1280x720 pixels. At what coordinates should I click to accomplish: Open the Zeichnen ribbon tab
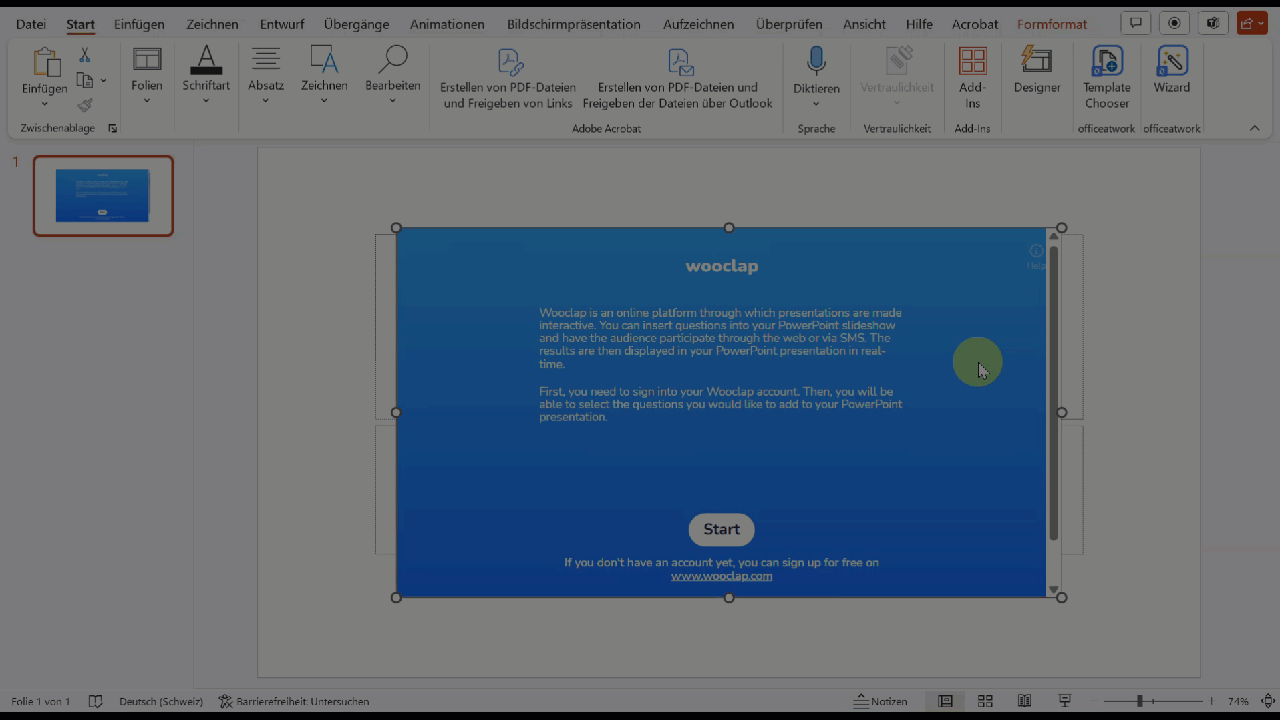point(212,24)
